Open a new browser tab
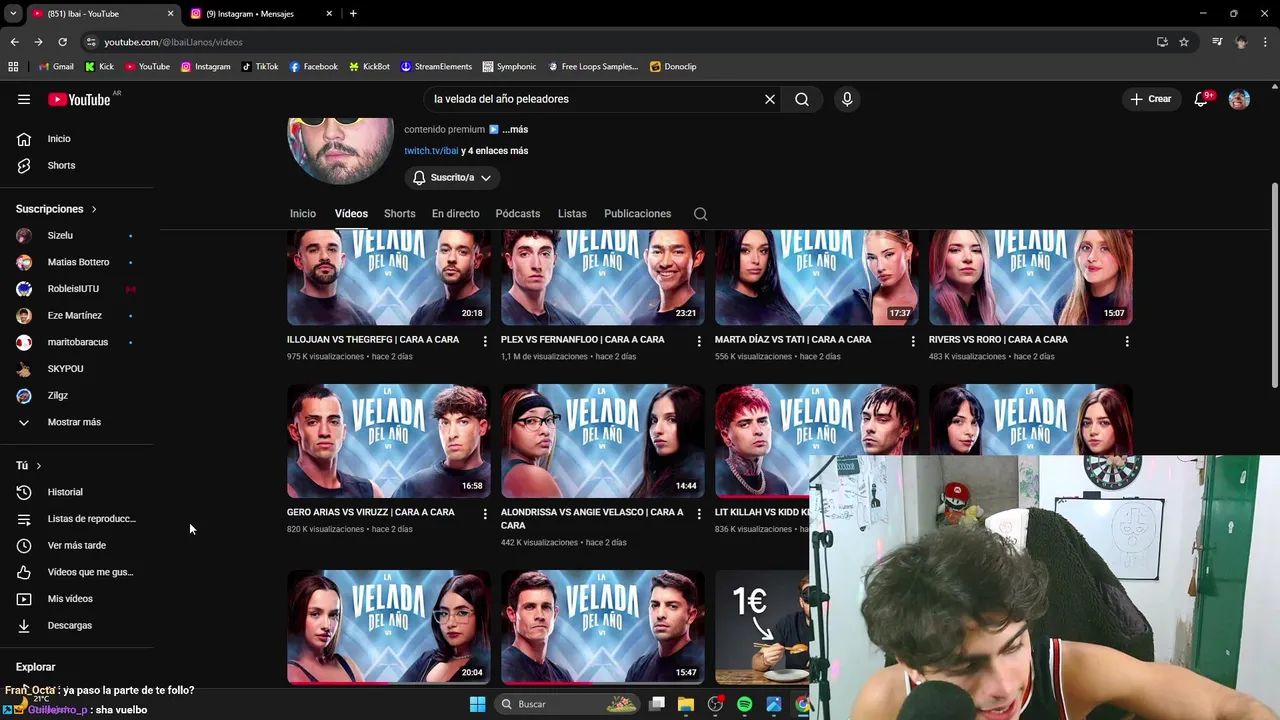1280x720 pixels. pos(353,14)
